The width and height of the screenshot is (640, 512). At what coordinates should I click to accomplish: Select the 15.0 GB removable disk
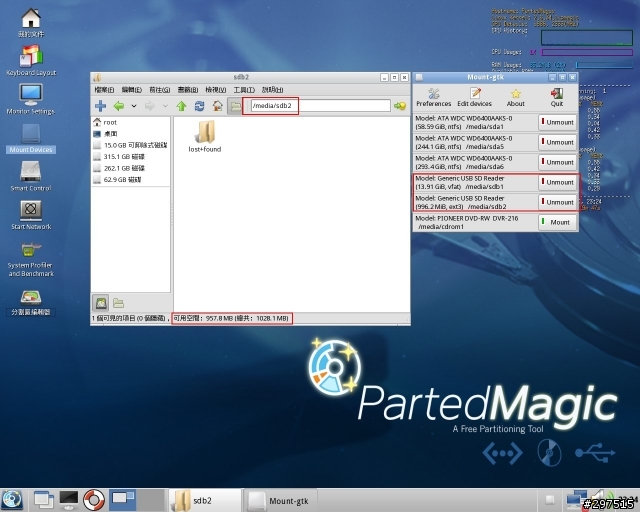pyautogui.click(x=131, y=145)
